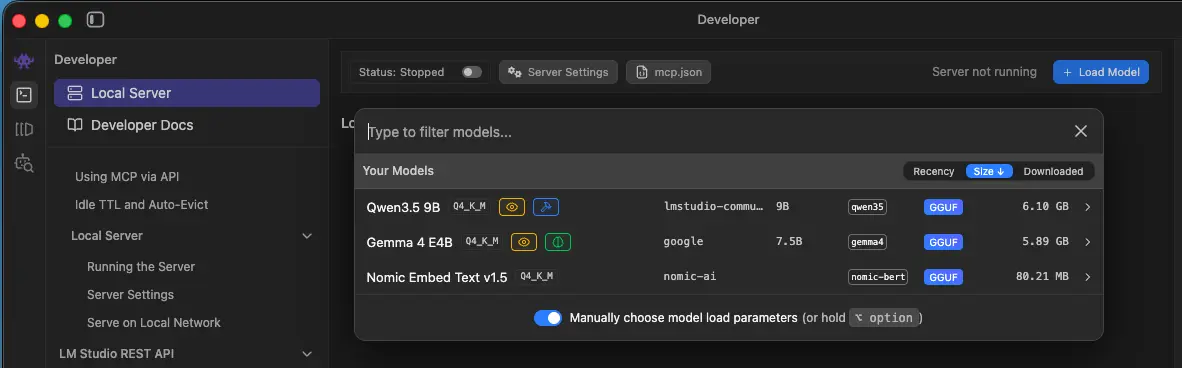Collapse the Local Server docs section chevron
Viewport: 1182px width, 368px height.
coord(307,236)
